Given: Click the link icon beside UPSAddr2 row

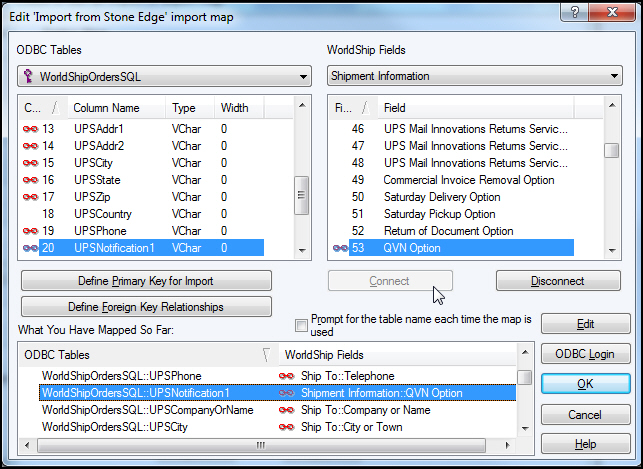Looking at the screenshot, I should pos(30,146).
